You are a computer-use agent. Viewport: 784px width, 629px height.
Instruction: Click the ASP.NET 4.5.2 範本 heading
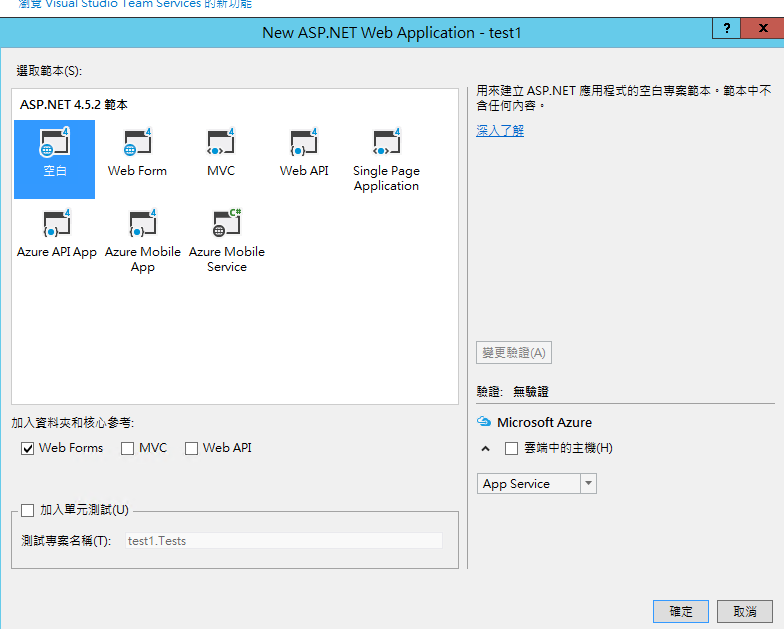coord(74,104)
